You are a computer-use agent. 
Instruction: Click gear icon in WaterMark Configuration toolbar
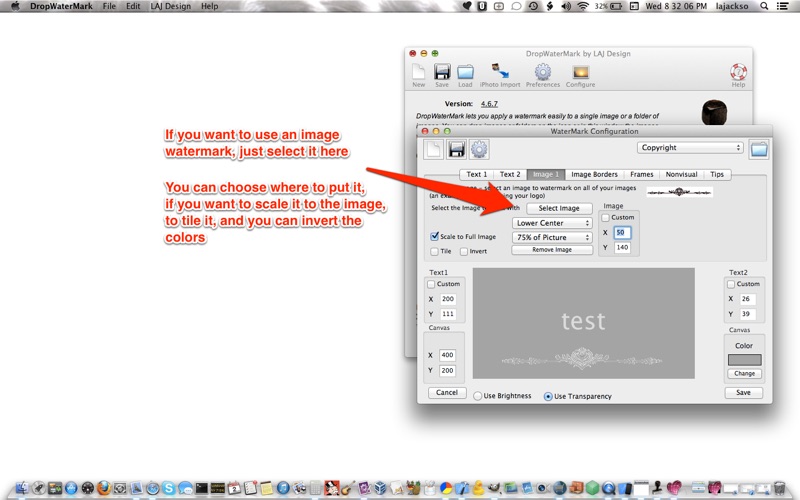[479, 149]
